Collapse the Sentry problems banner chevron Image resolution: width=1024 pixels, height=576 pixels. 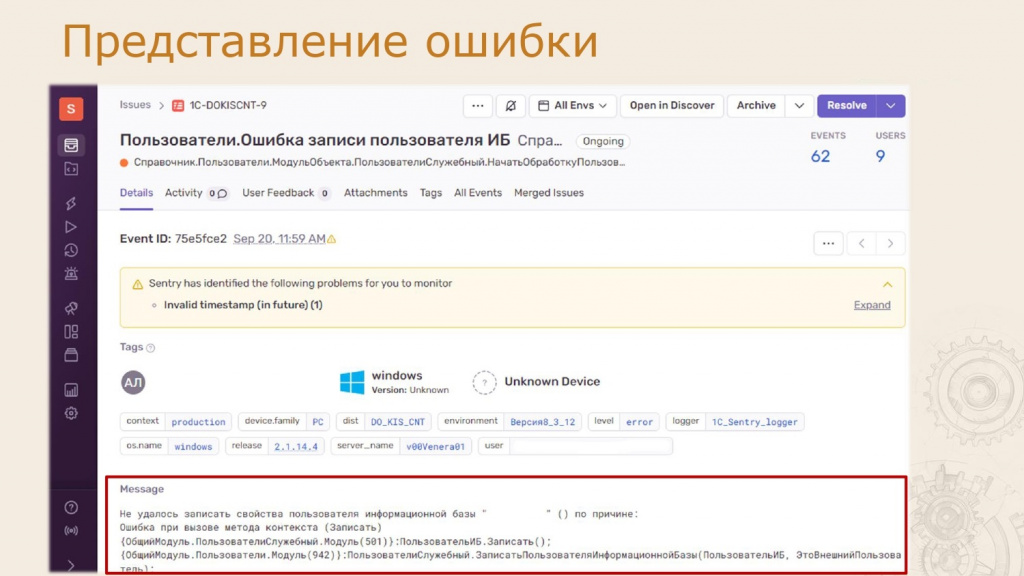pyautogui.click(x=888, y=284)
